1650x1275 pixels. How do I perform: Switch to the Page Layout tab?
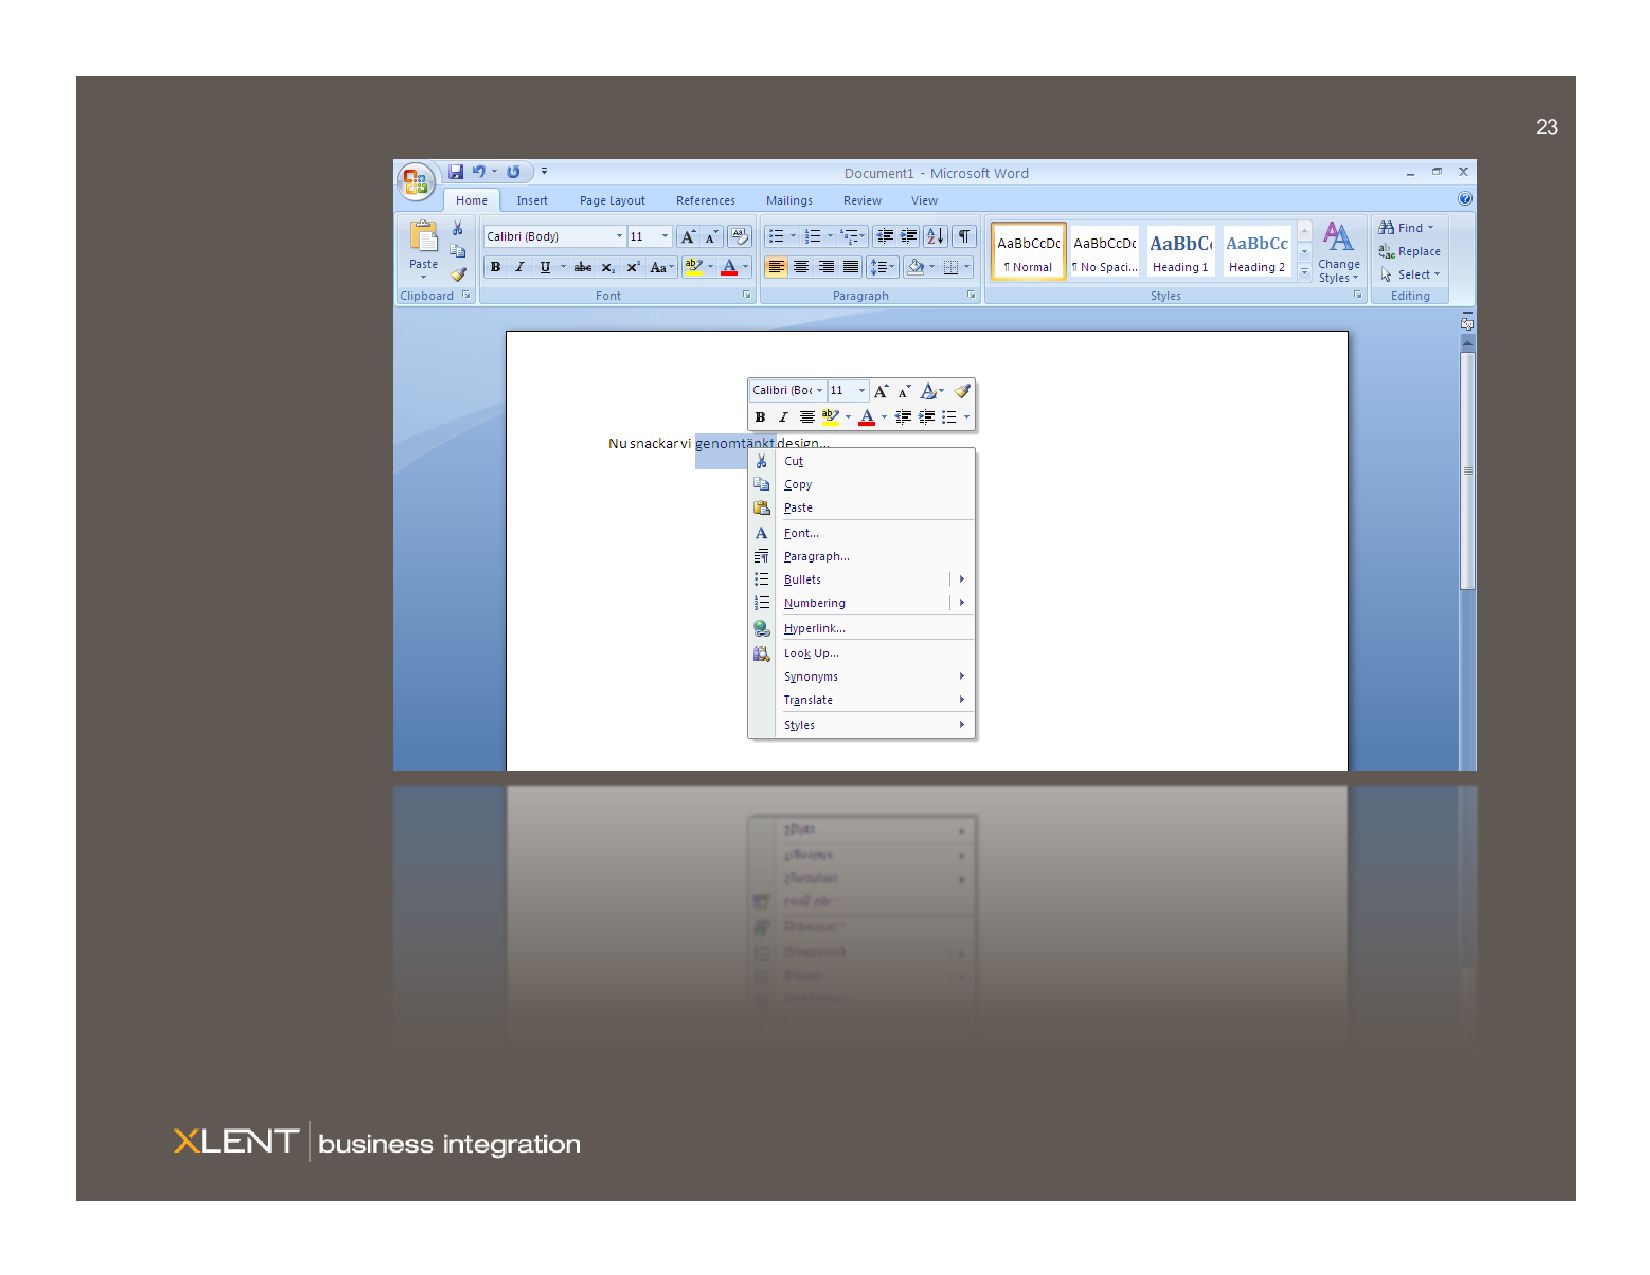pyautogui.click(x=612, y=201)
